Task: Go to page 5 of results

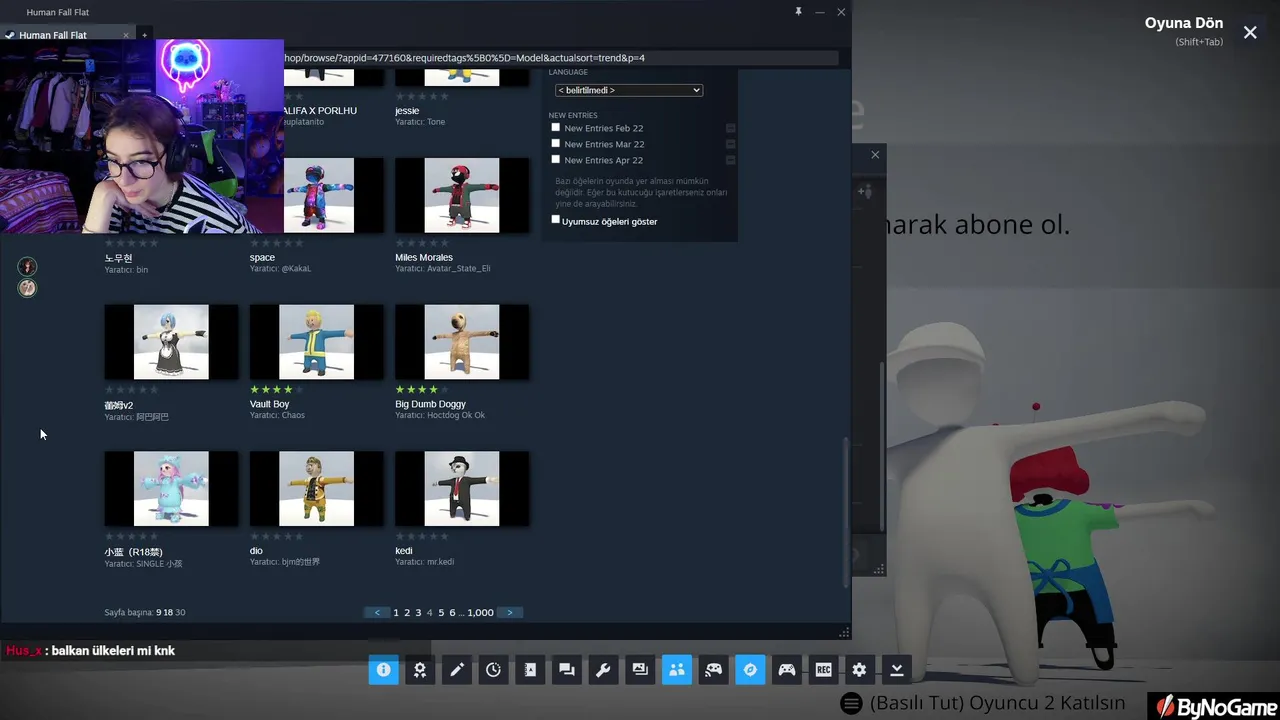Action: pos(441,612)
